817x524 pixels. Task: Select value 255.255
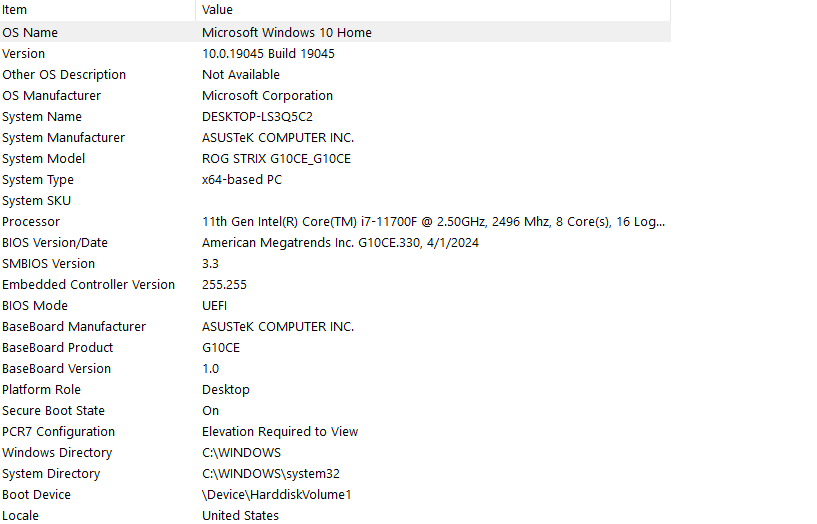click(x=224, y=284)
